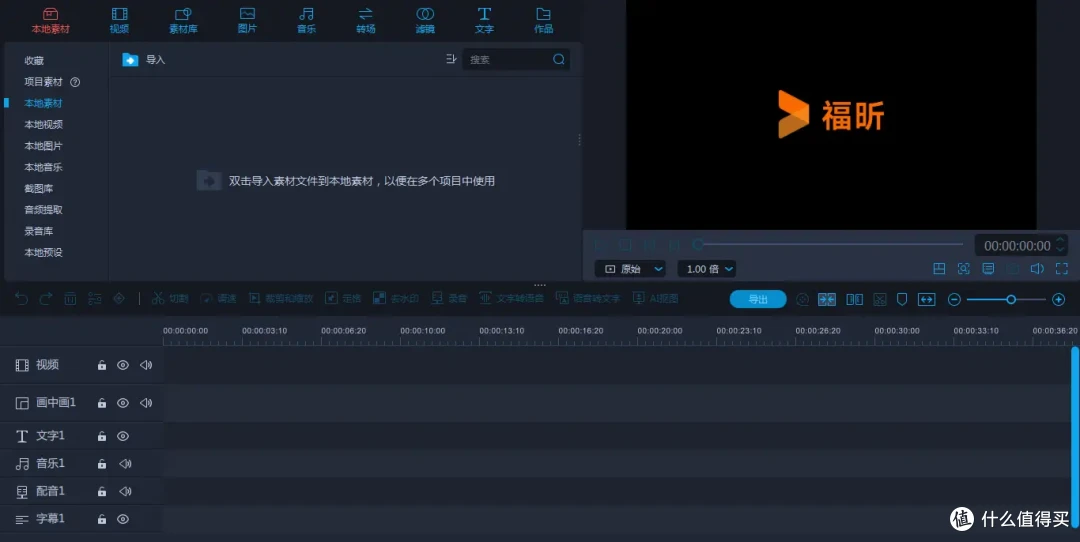Image resolution: width=1080 pixels, height=542 pixels.
Task: Click the 导入 import button
Action: click(143, 60)
